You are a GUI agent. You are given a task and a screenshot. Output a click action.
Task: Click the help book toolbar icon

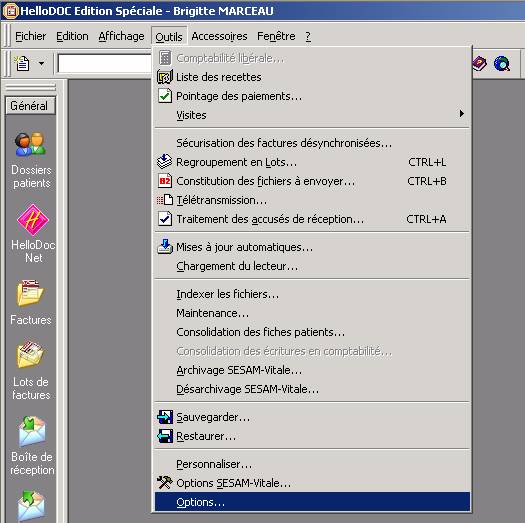479,63
